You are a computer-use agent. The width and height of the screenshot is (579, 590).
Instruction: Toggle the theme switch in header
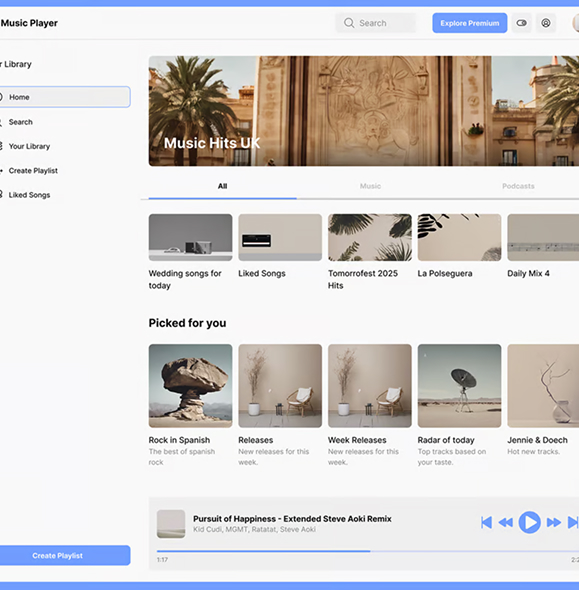pyautogui.click(x=521, y=23)
